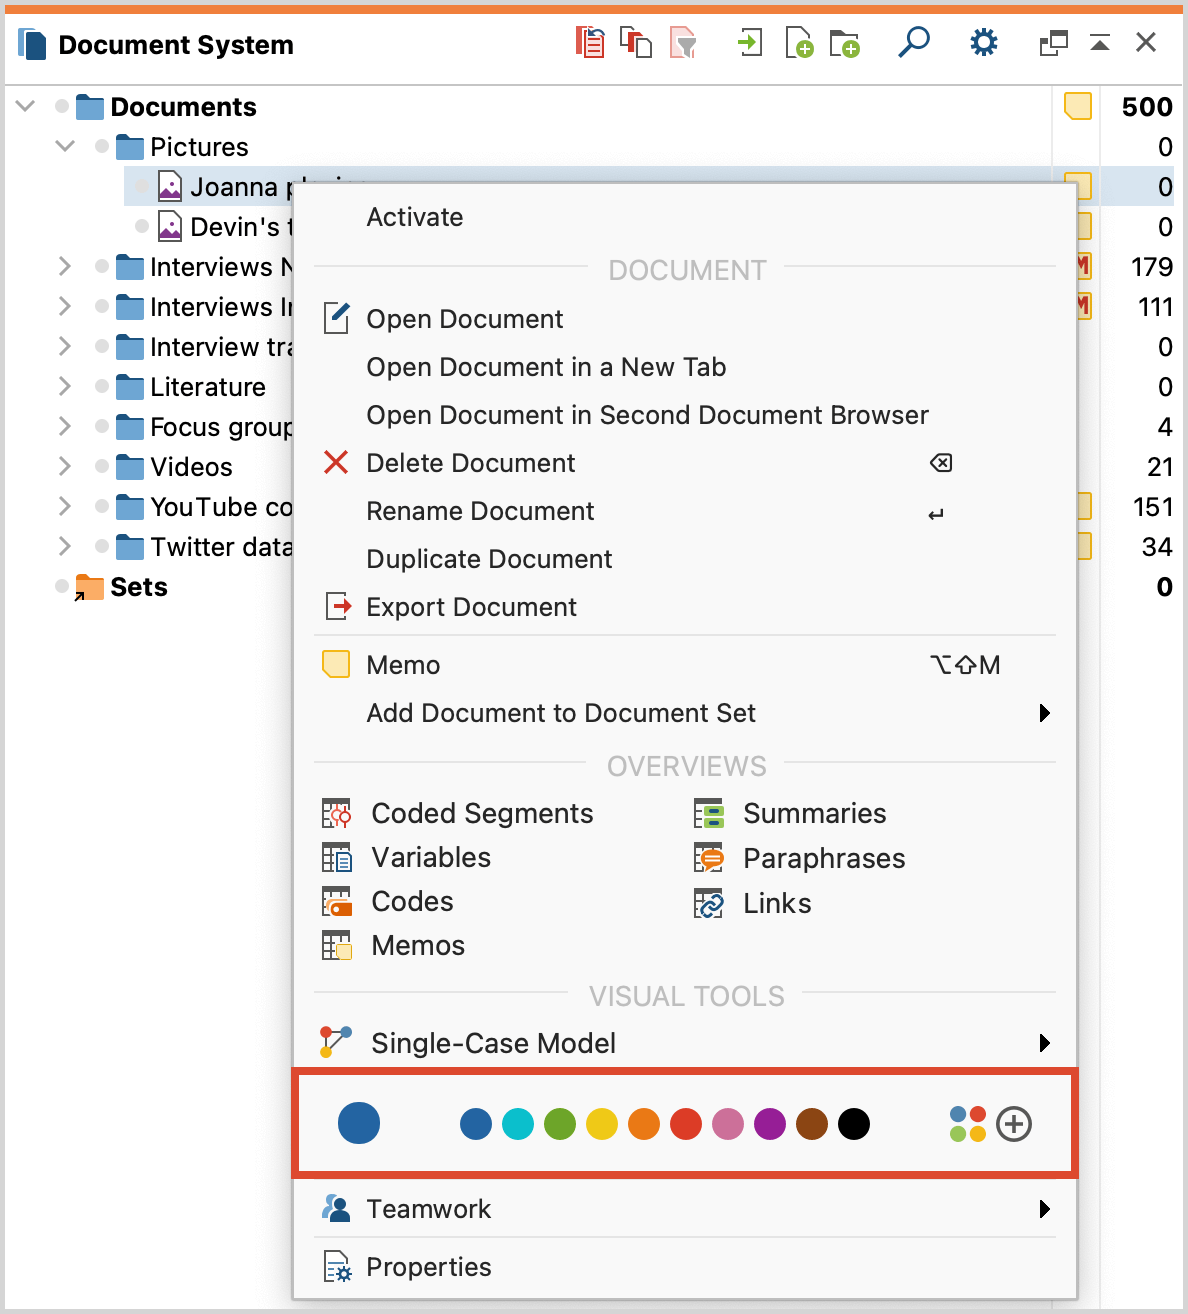Create a new document group with toolbar icon
The height and width of the screenshot is (1314, 1188).
pyautogui.click(x=845, y=42)
